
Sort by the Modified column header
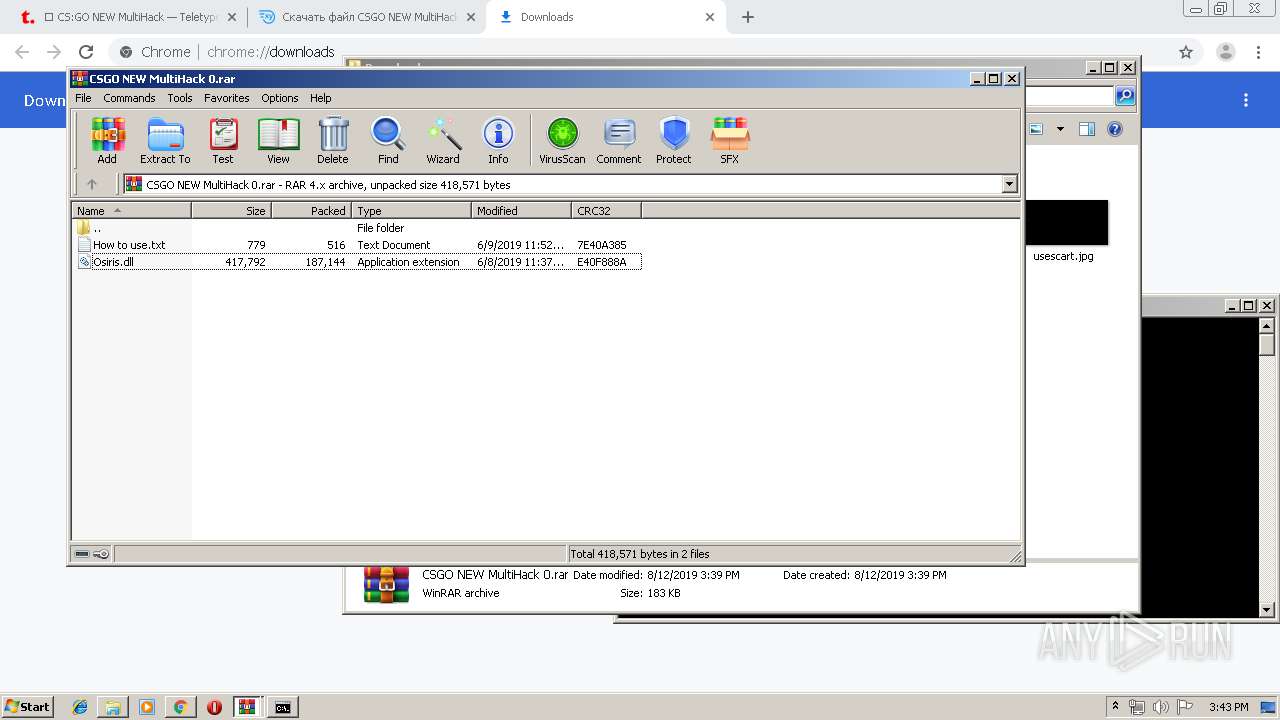(x=521, y=211)
